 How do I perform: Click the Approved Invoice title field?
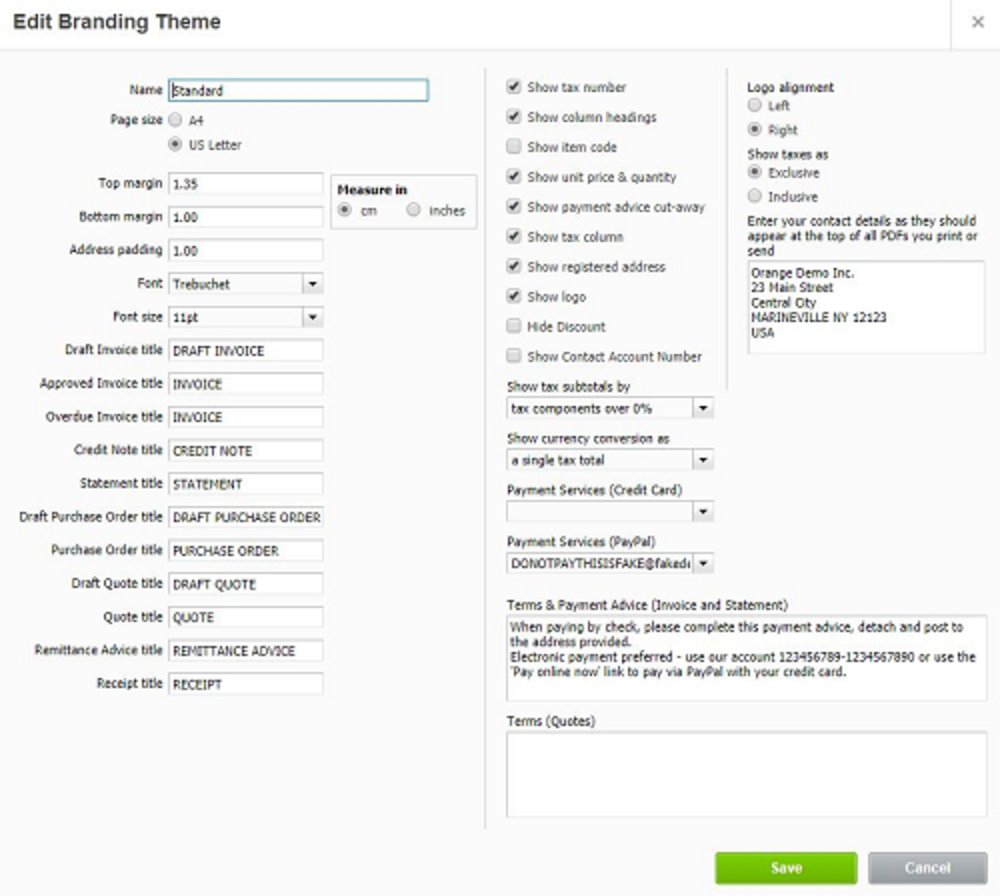pyautogui.click(x=246, y=384)
